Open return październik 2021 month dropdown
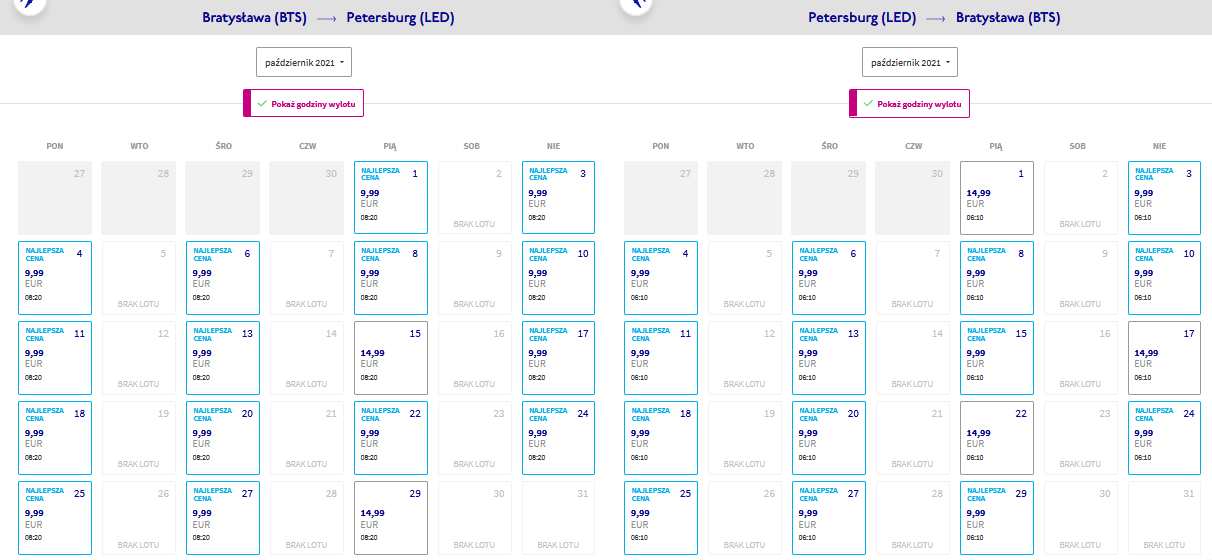 (910, 62)
